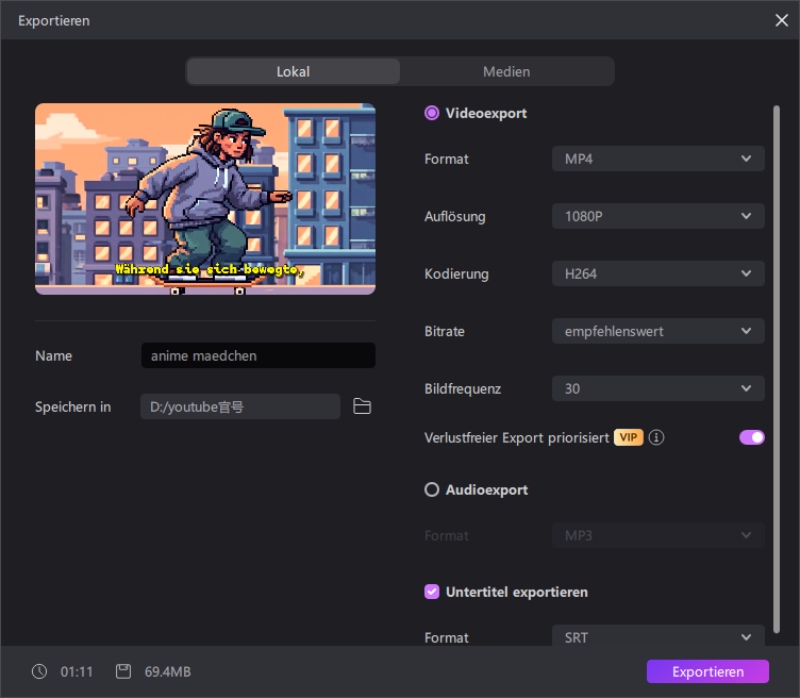Click the folder browse icon

click(x=362, y=406)
